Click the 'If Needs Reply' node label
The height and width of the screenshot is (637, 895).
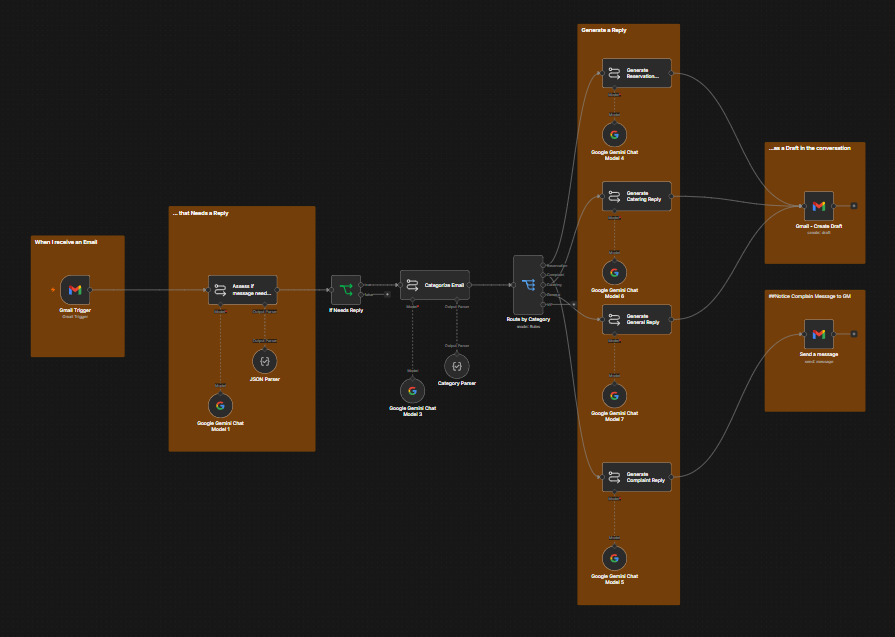[346, 311]
